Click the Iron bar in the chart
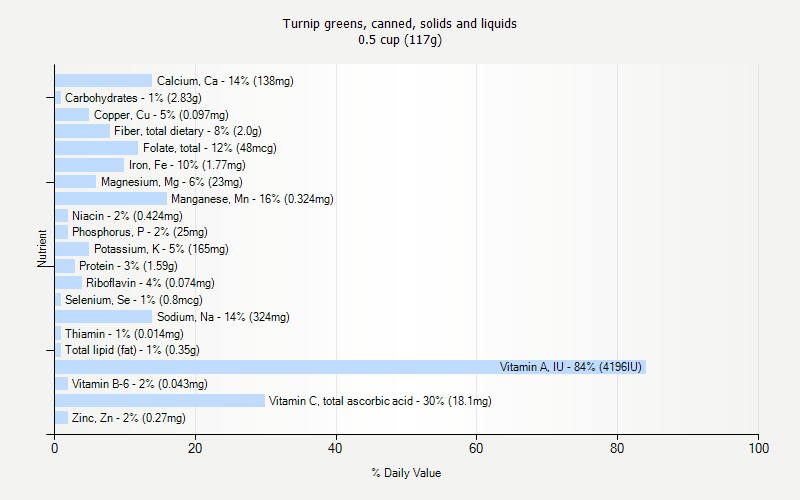800x500 pixels. pyautogui.click(x=90, y=165)
